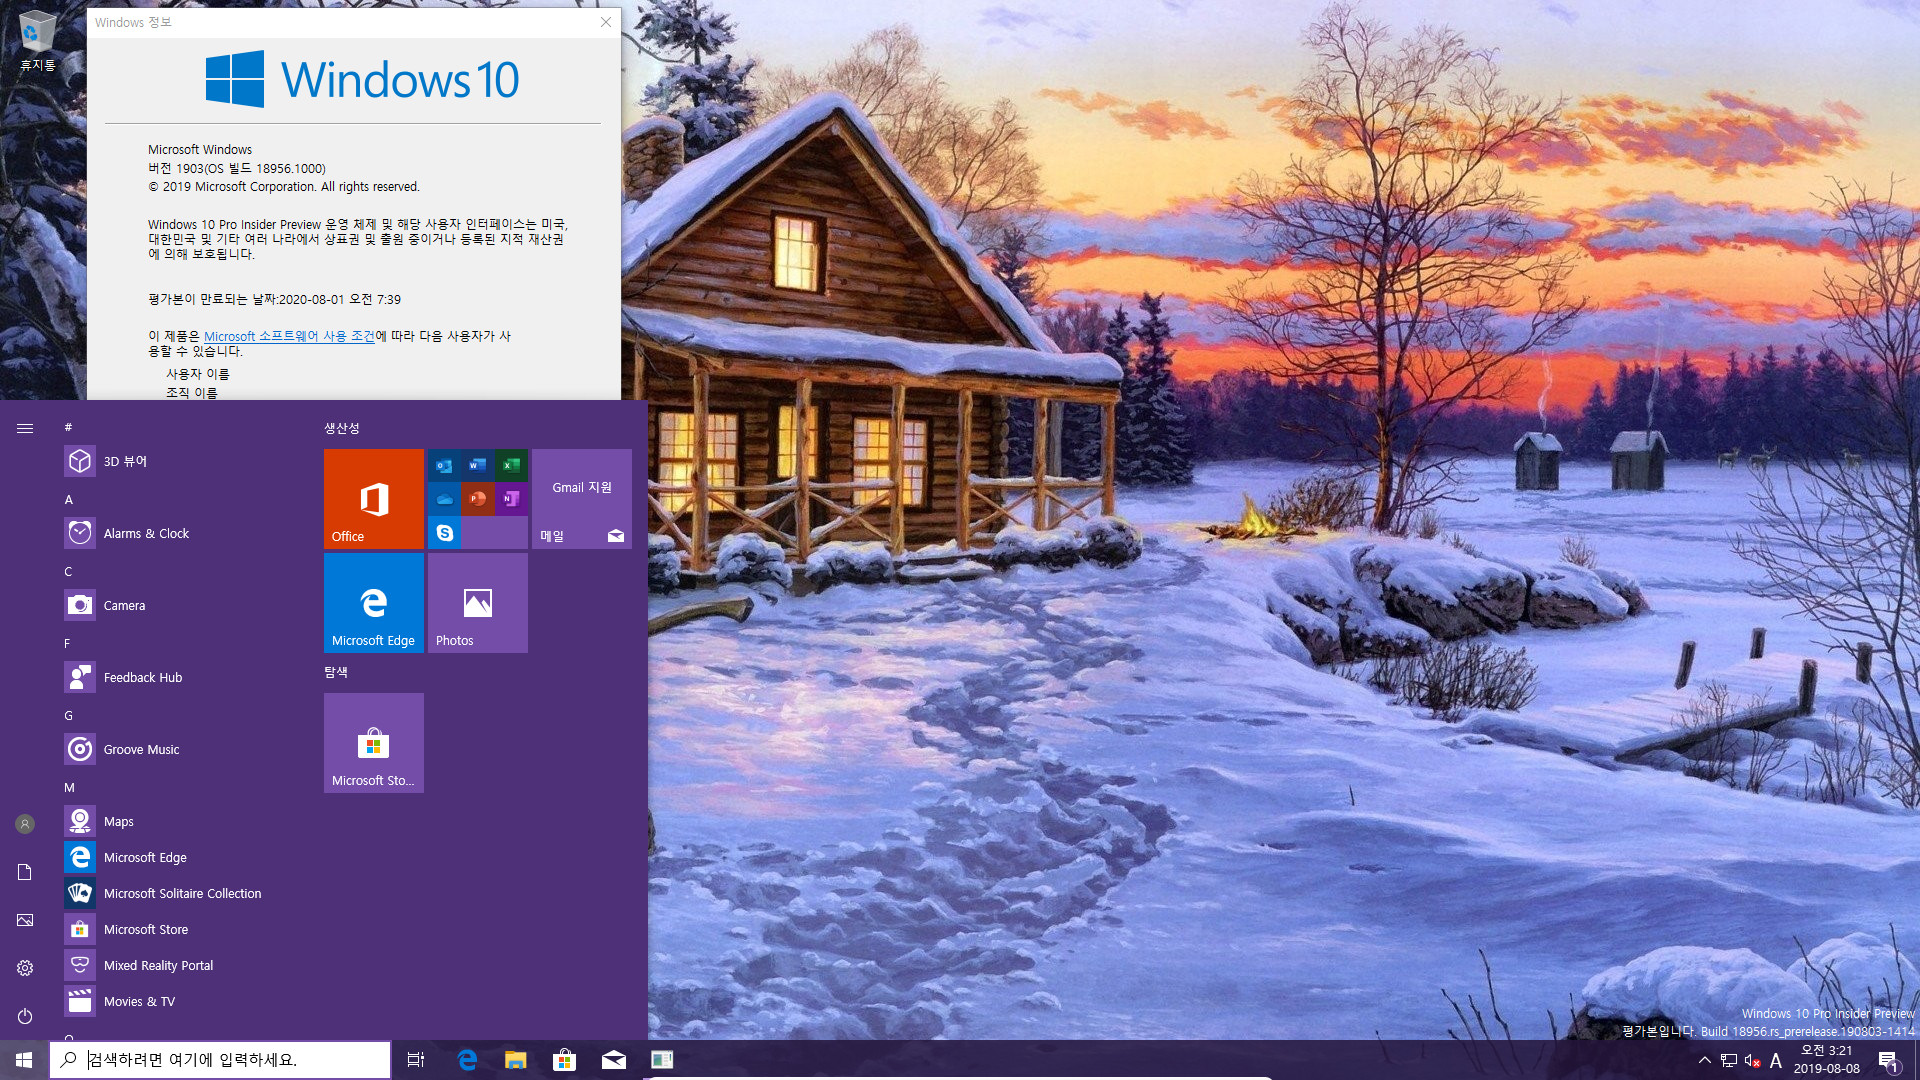Open 3D 뷰어 from the app list
The image size is (1920, 1080).
point(184,461)
